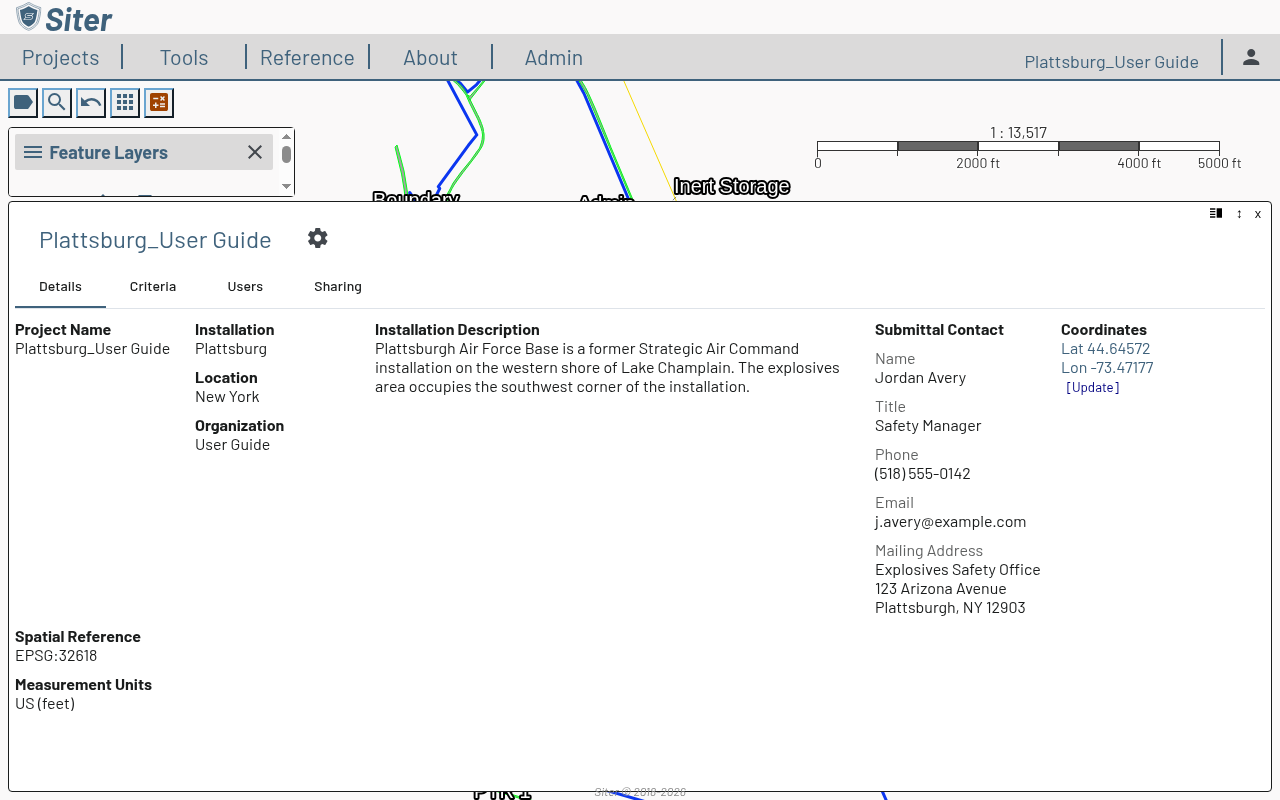
Task: Click Plattsburg_User Guide in the top navigation bar
Action: click(x=1112, y=62)
